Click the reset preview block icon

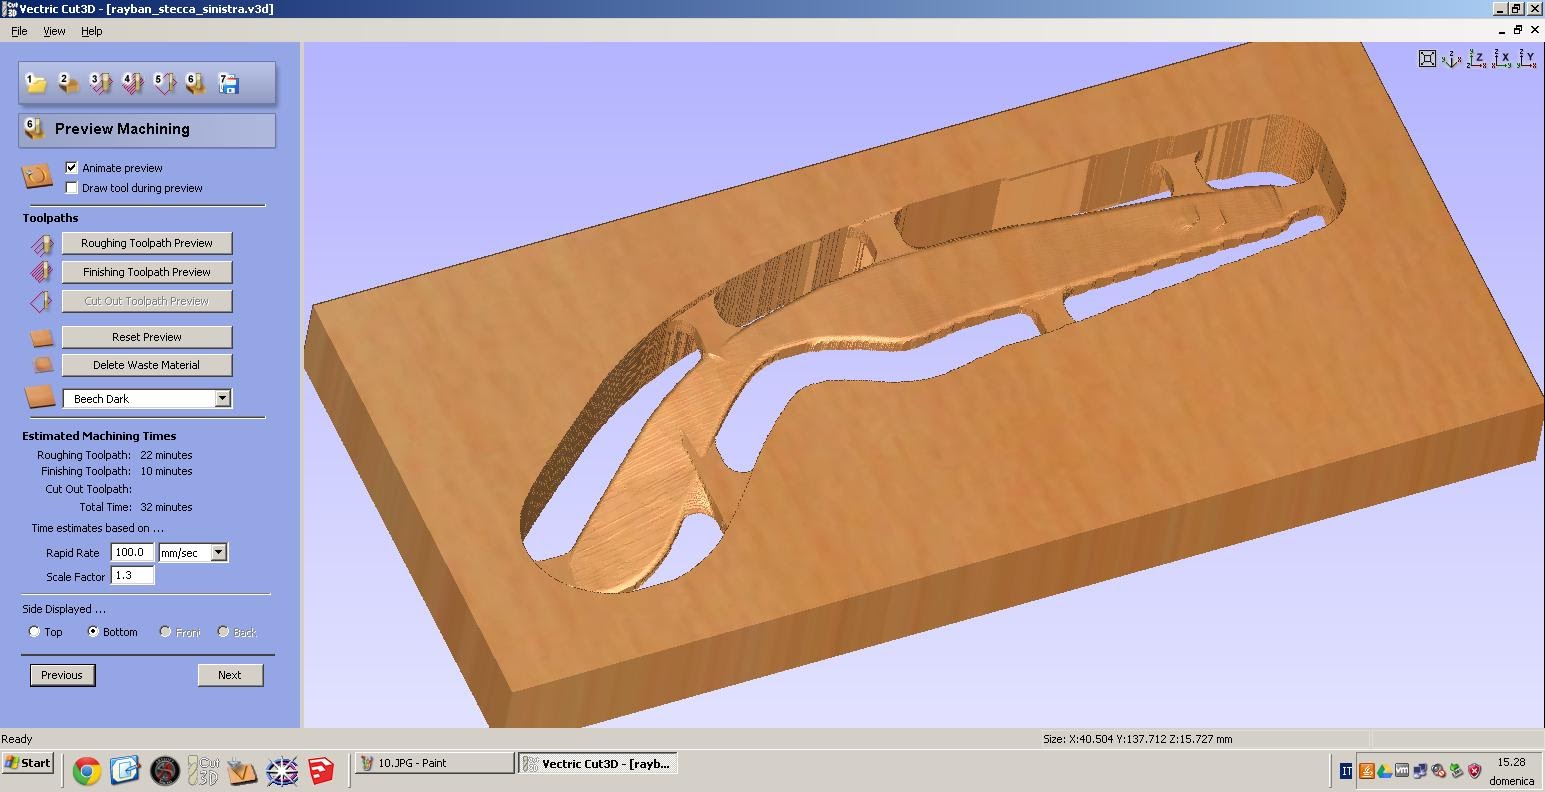[42, 337]
